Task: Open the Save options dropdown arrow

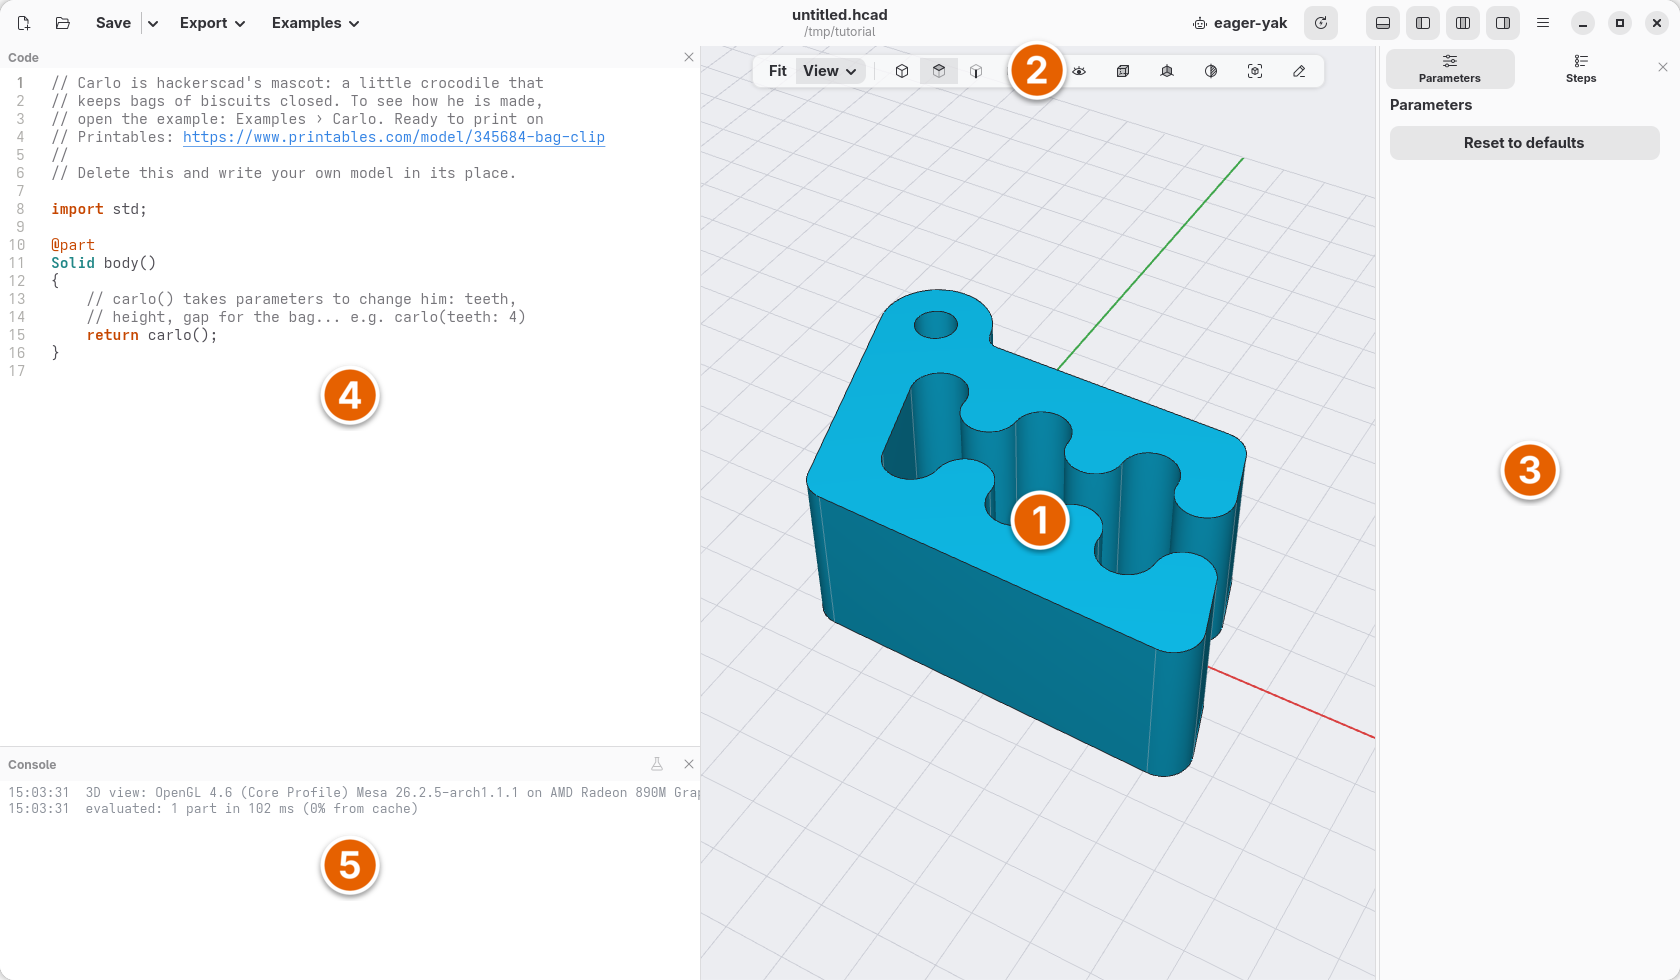Action: click(153, 23)
